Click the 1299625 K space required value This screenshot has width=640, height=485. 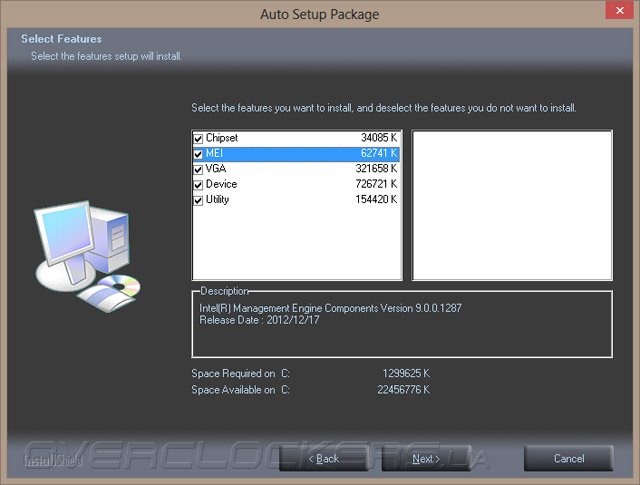coord(406,374)
